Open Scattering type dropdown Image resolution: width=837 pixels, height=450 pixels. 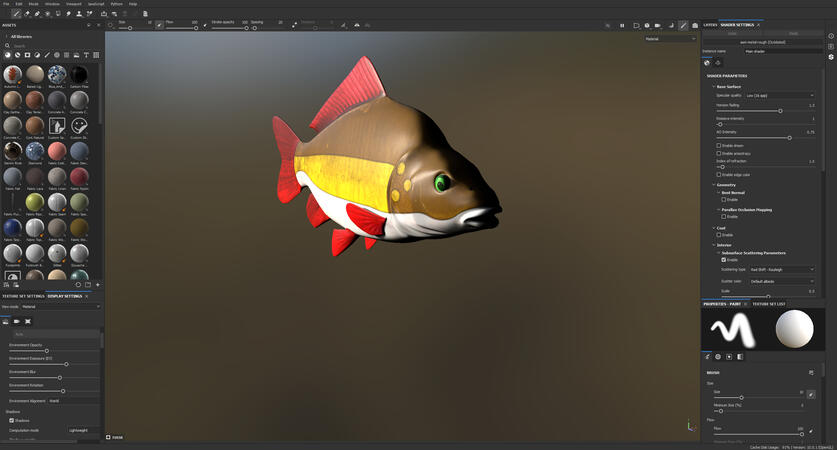780,269
